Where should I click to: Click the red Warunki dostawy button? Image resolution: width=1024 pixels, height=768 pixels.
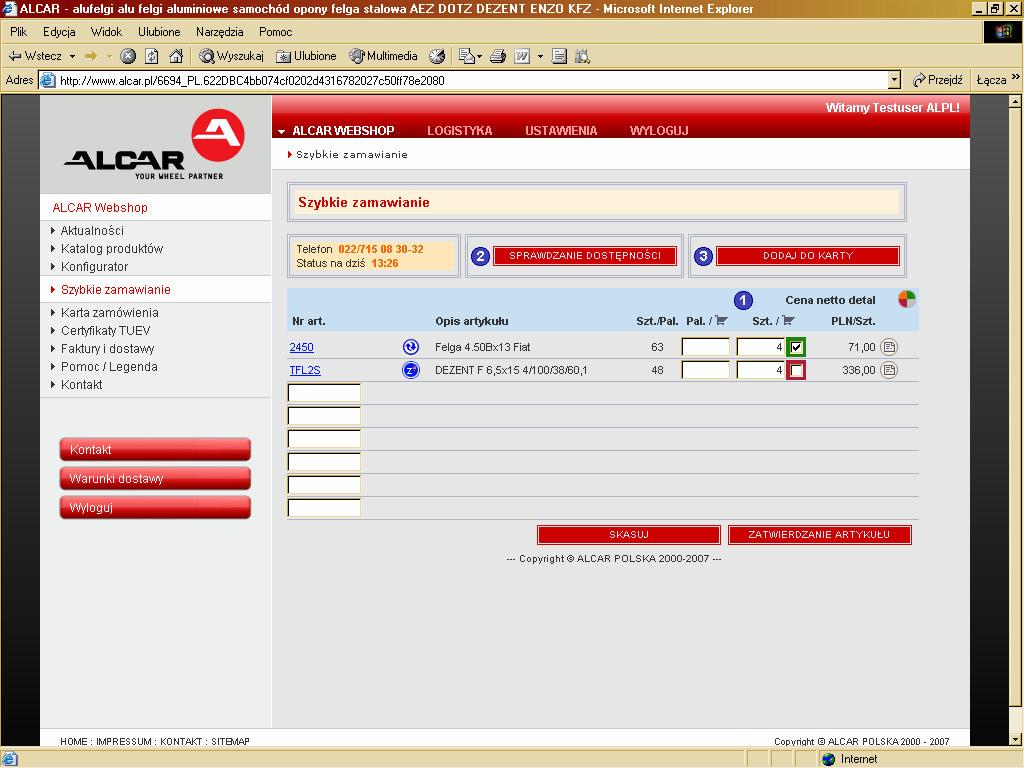coord(155,478)
